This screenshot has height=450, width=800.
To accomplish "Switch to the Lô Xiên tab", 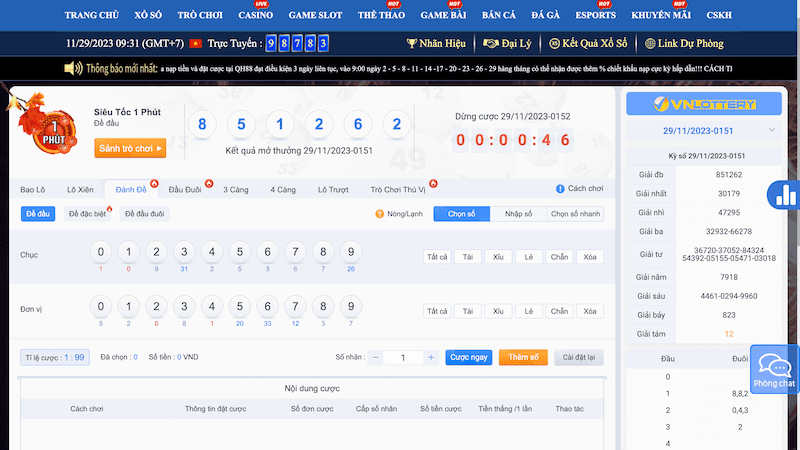I will pos(79,189).
